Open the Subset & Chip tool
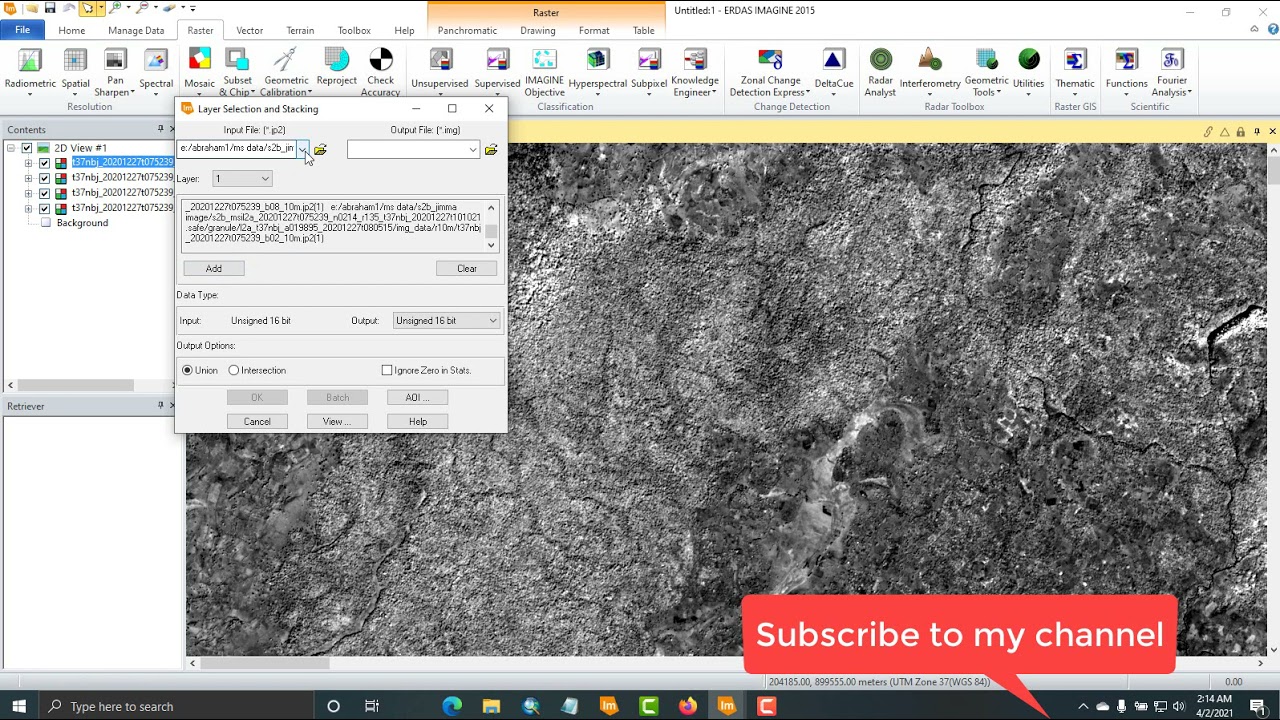This screenshot has height=720, width=1280. point(237,72)
